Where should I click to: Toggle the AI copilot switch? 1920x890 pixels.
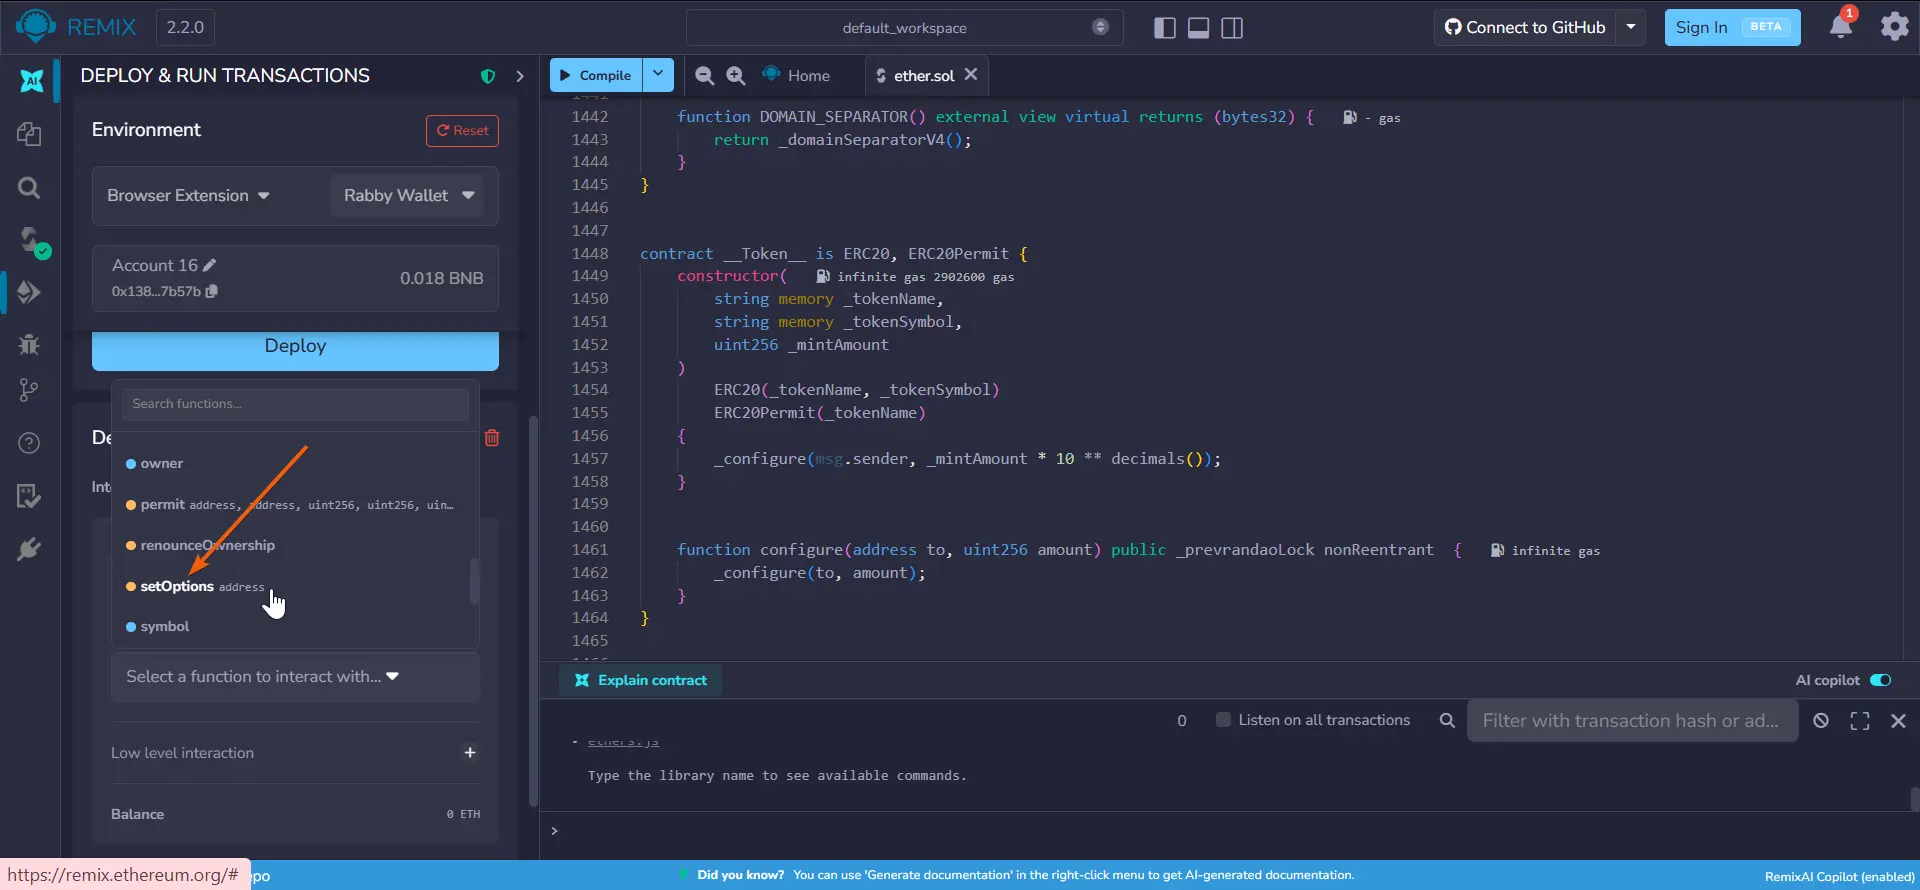click(x=1880, y=680)
